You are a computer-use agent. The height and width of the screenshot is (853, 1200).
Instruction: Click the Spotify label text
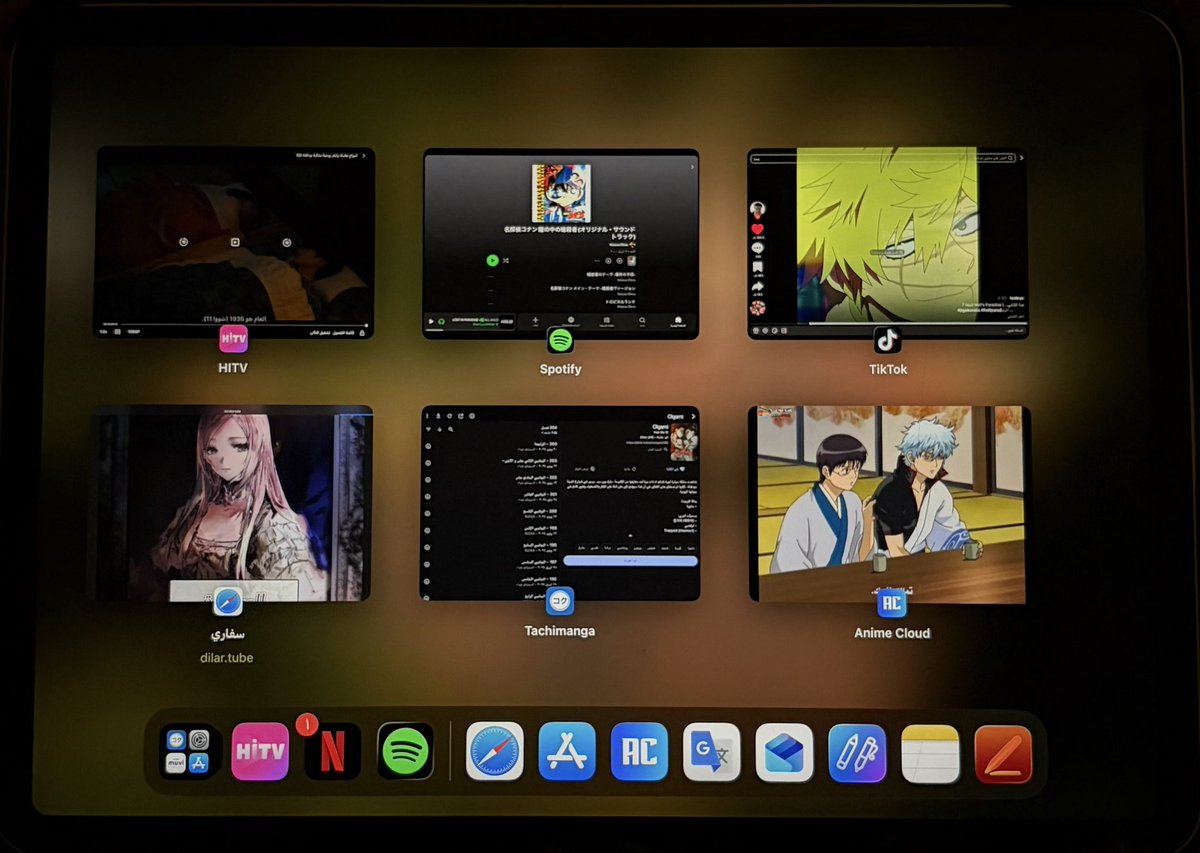pyautogui.click(x=560, y=369)
